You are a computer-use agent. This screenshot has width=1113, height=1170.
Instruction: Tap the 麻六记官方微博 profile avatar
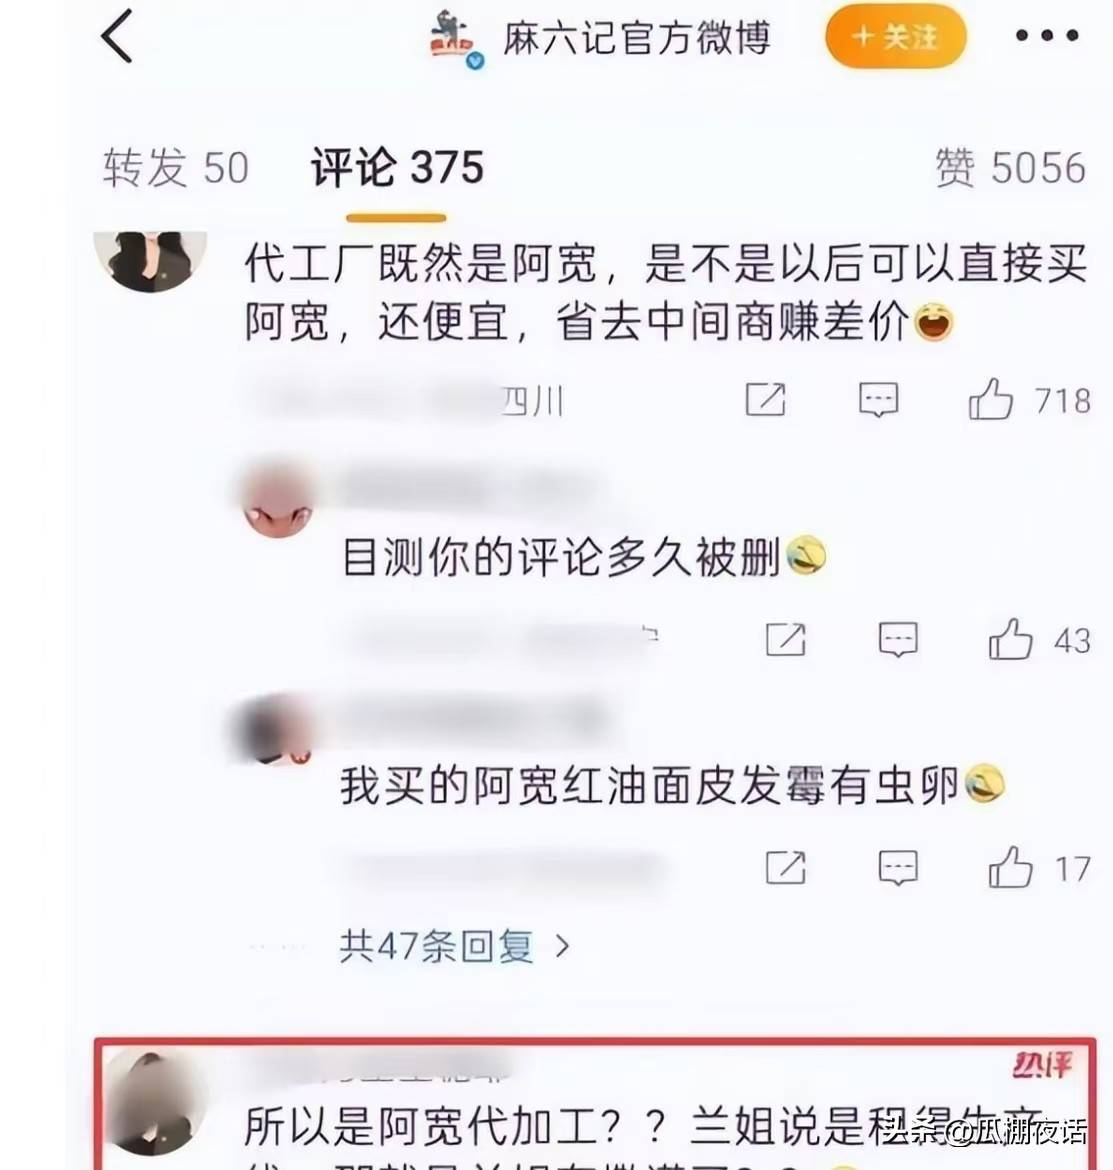pos(456,39)
